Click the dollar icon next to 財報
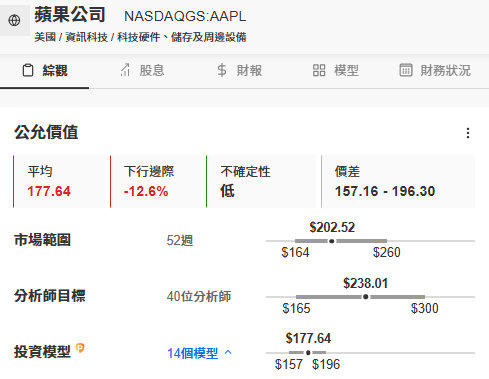This screenshot has height=379, width=489. (x=222, y=70)
